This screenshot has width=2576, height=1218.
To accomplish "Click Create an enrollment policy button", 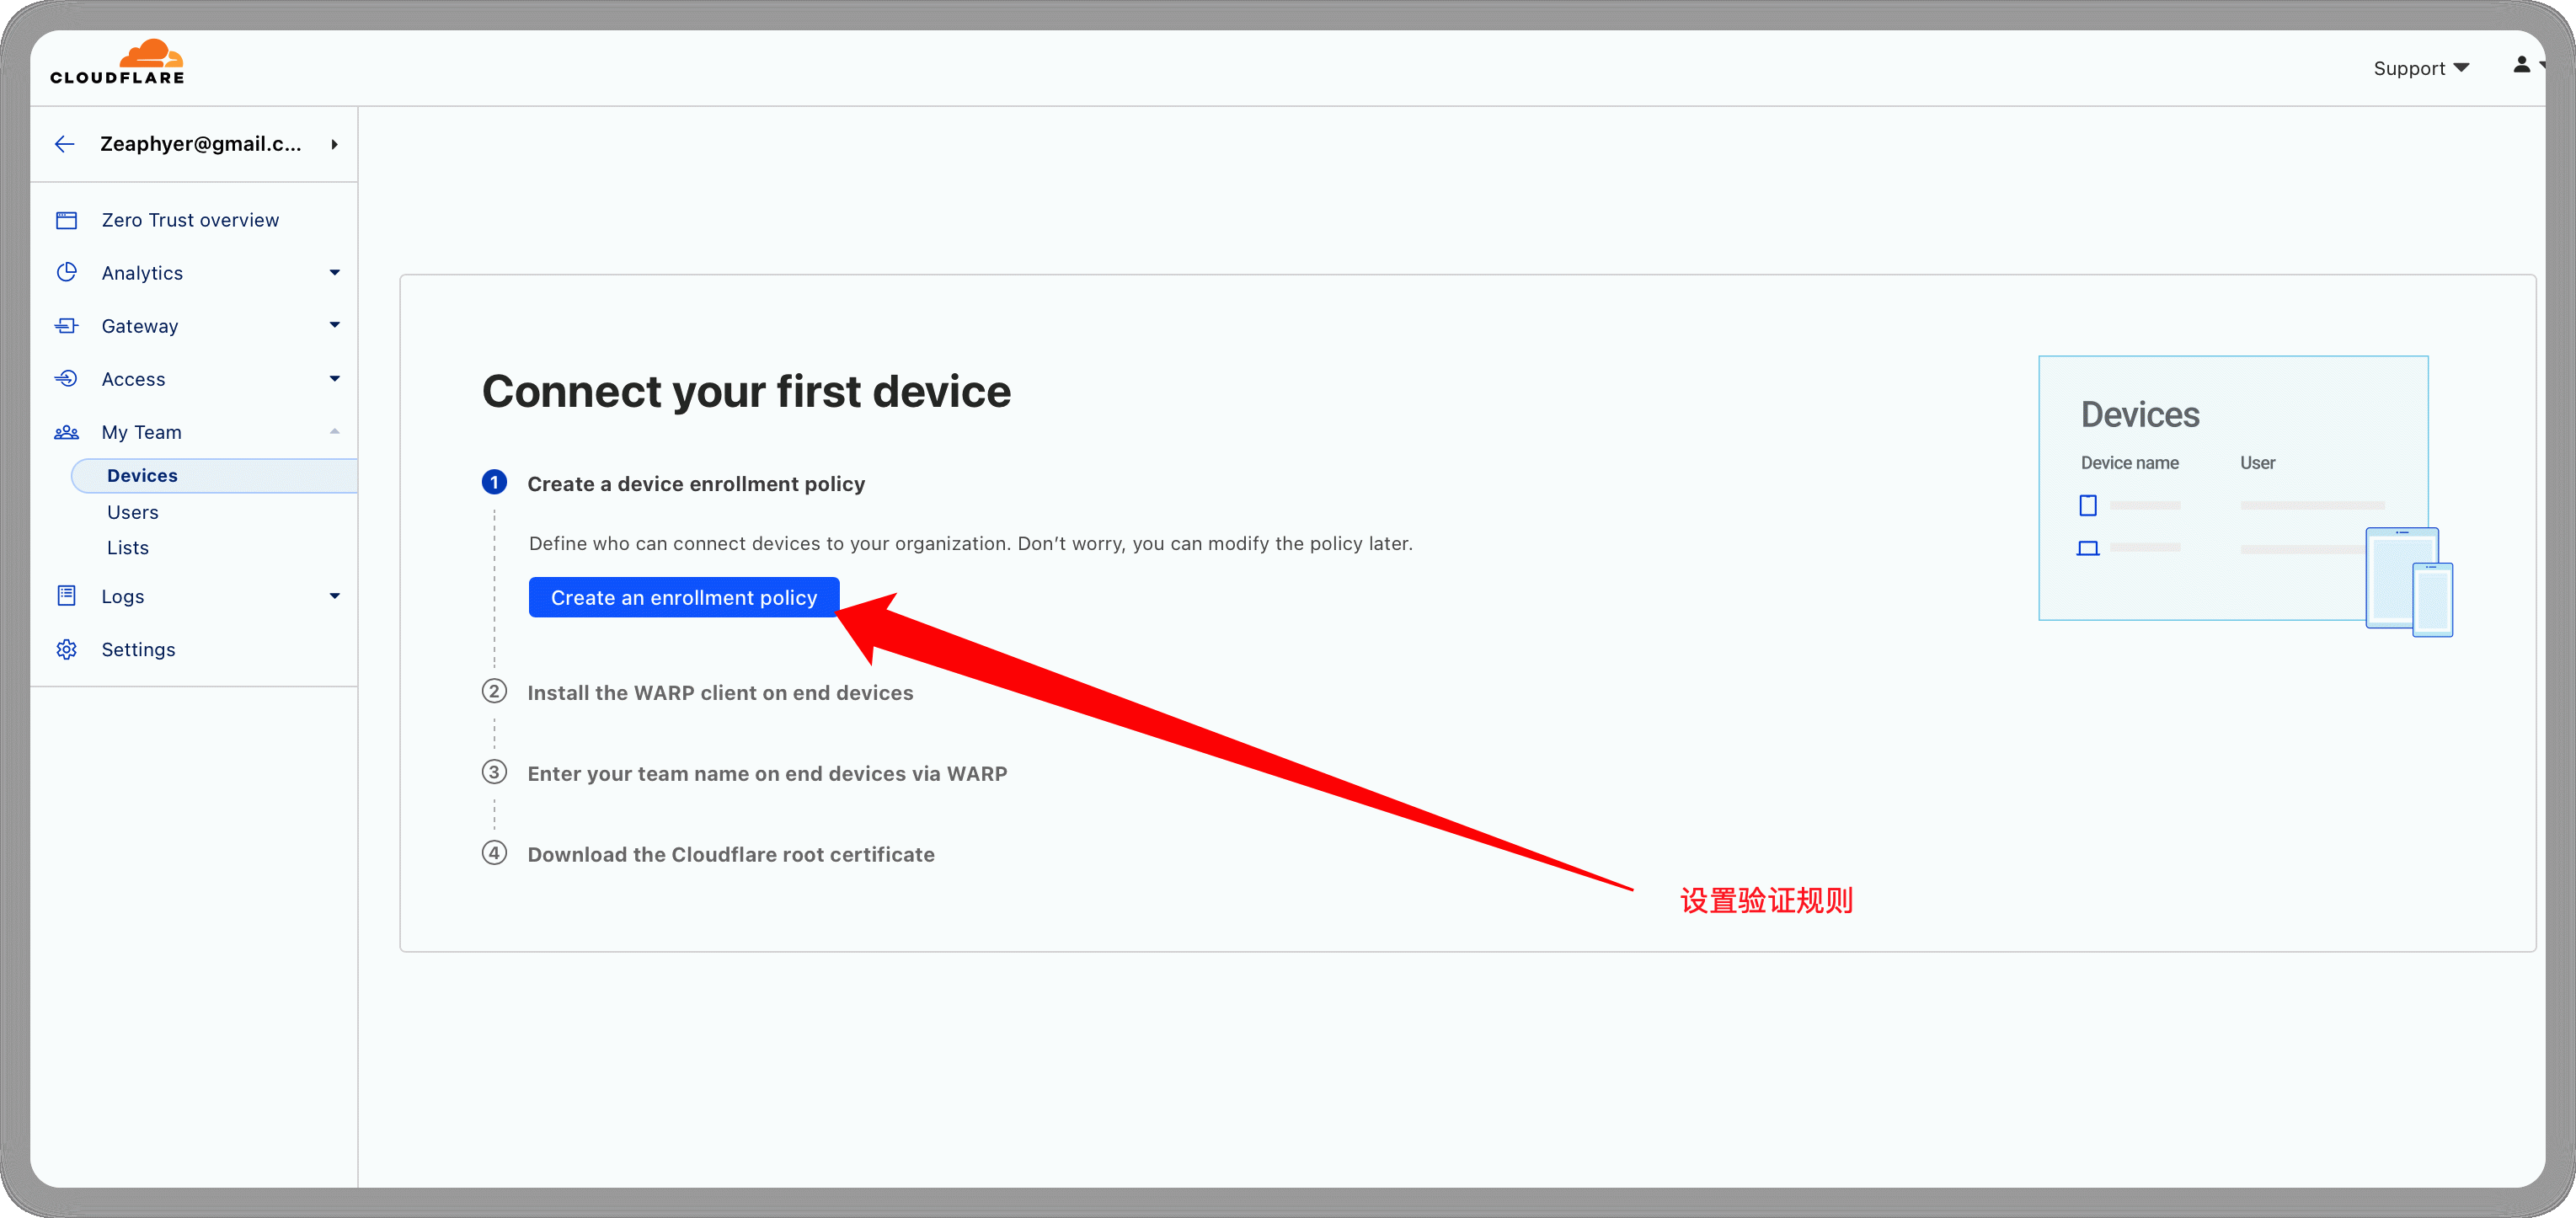I will click(683, 596).
